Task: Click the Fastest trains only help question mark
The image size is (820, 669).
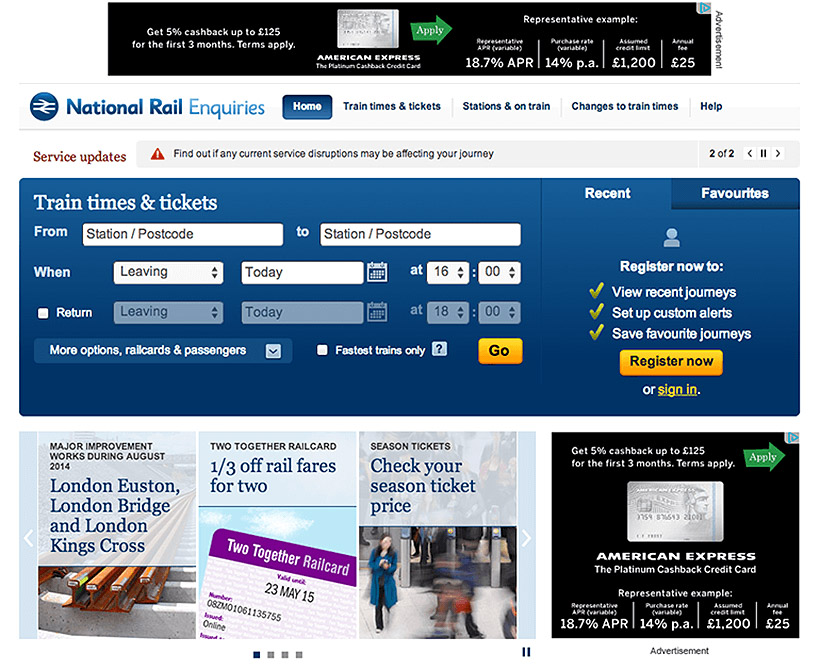Action: click(439, 349)
